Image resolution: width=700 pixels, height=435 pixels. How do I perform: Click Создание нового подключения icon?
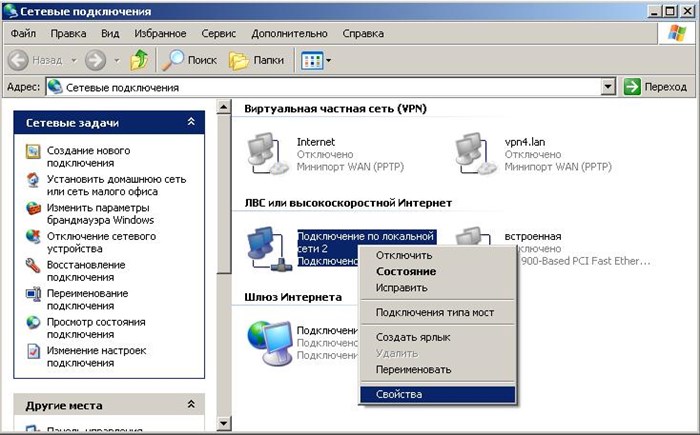click(x=33, y=151)
